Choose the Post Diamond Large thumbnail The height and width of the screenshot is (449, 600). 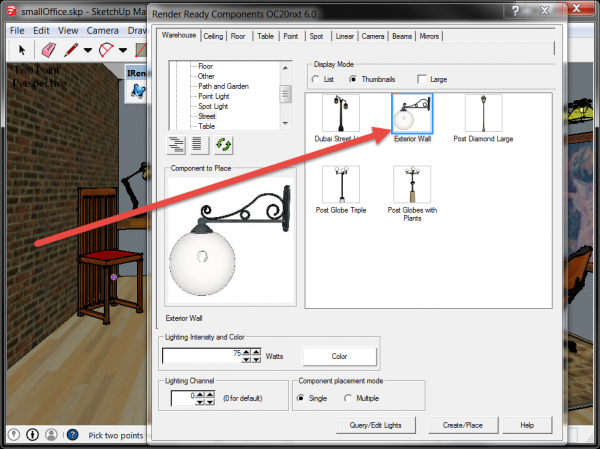(483, 113)
